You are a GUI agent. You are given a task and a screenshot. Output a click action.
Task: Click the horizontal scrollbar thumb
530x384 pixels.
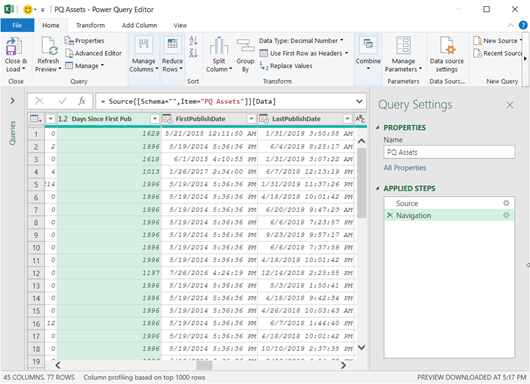click(204, 365)
